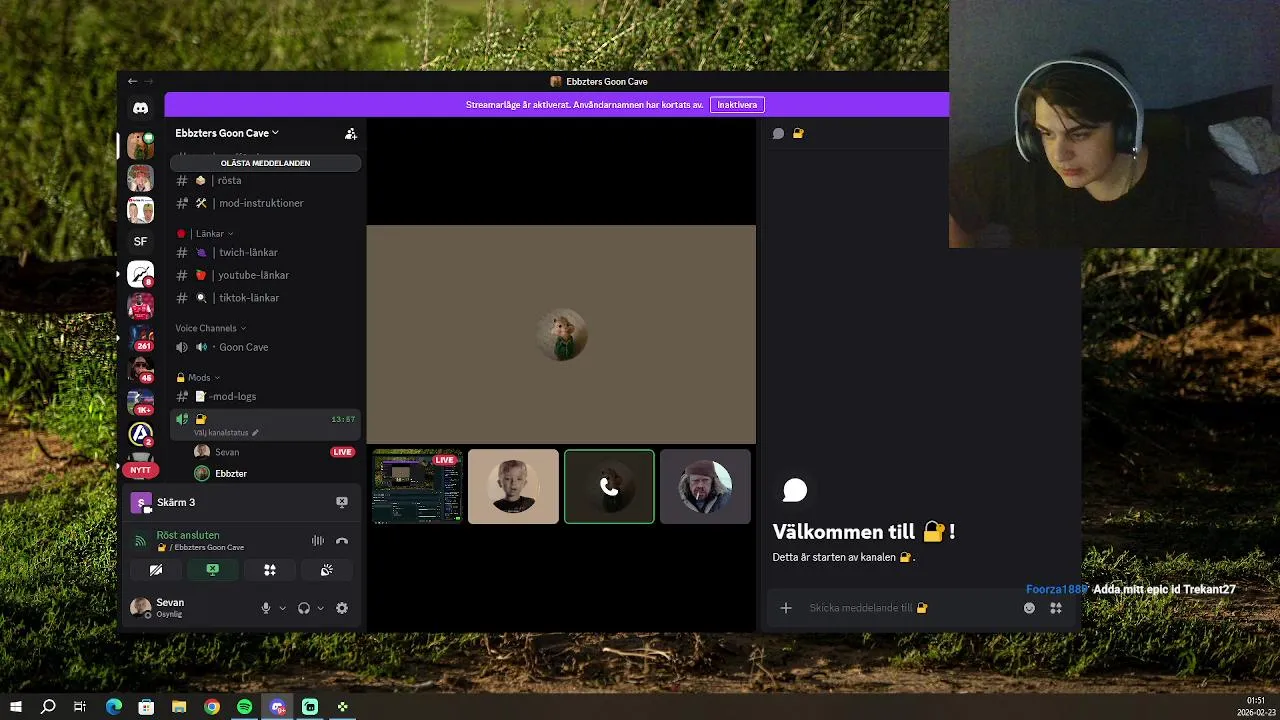Toggle noise suppression waveform icon
1280x720 pixels.
pyautogui.click(x=318, y=541)
